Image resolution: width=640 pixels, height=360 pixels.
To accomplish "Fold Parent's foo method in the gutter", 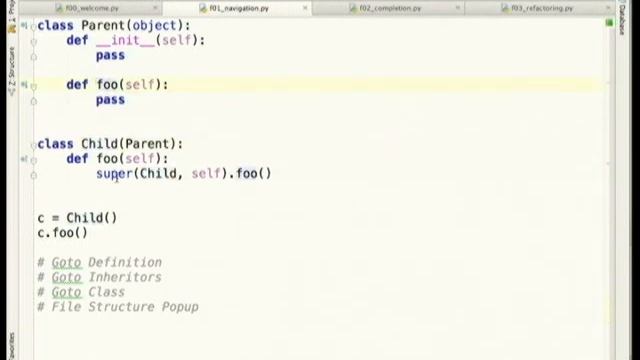I will (34, 86).
